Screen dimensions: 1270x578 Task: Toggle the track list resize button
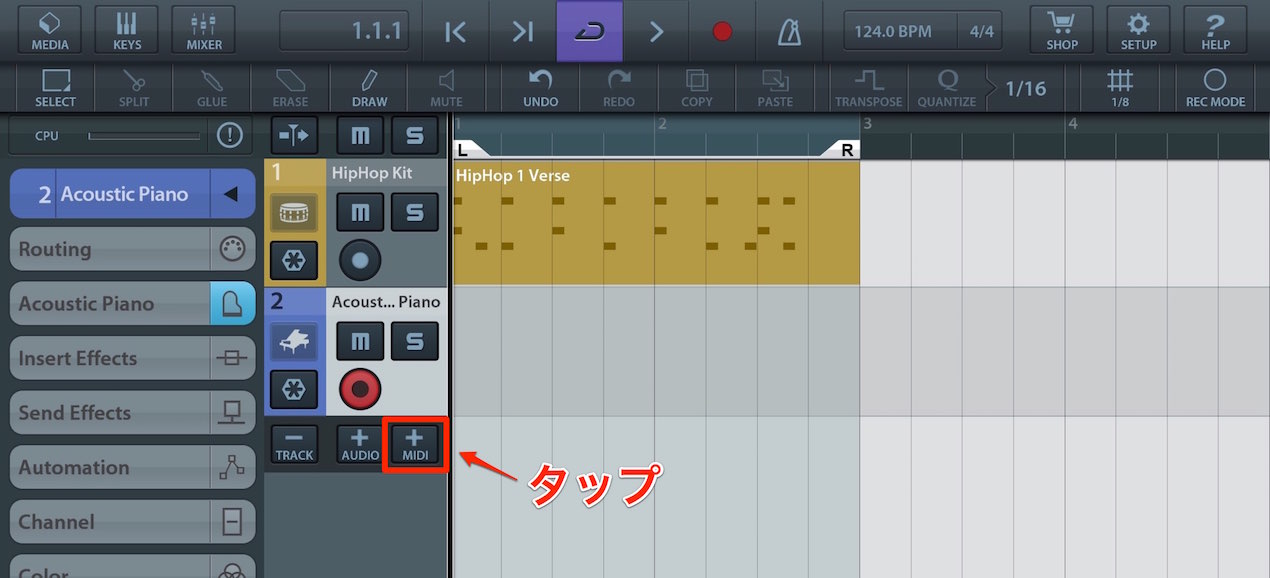point(294,134)
